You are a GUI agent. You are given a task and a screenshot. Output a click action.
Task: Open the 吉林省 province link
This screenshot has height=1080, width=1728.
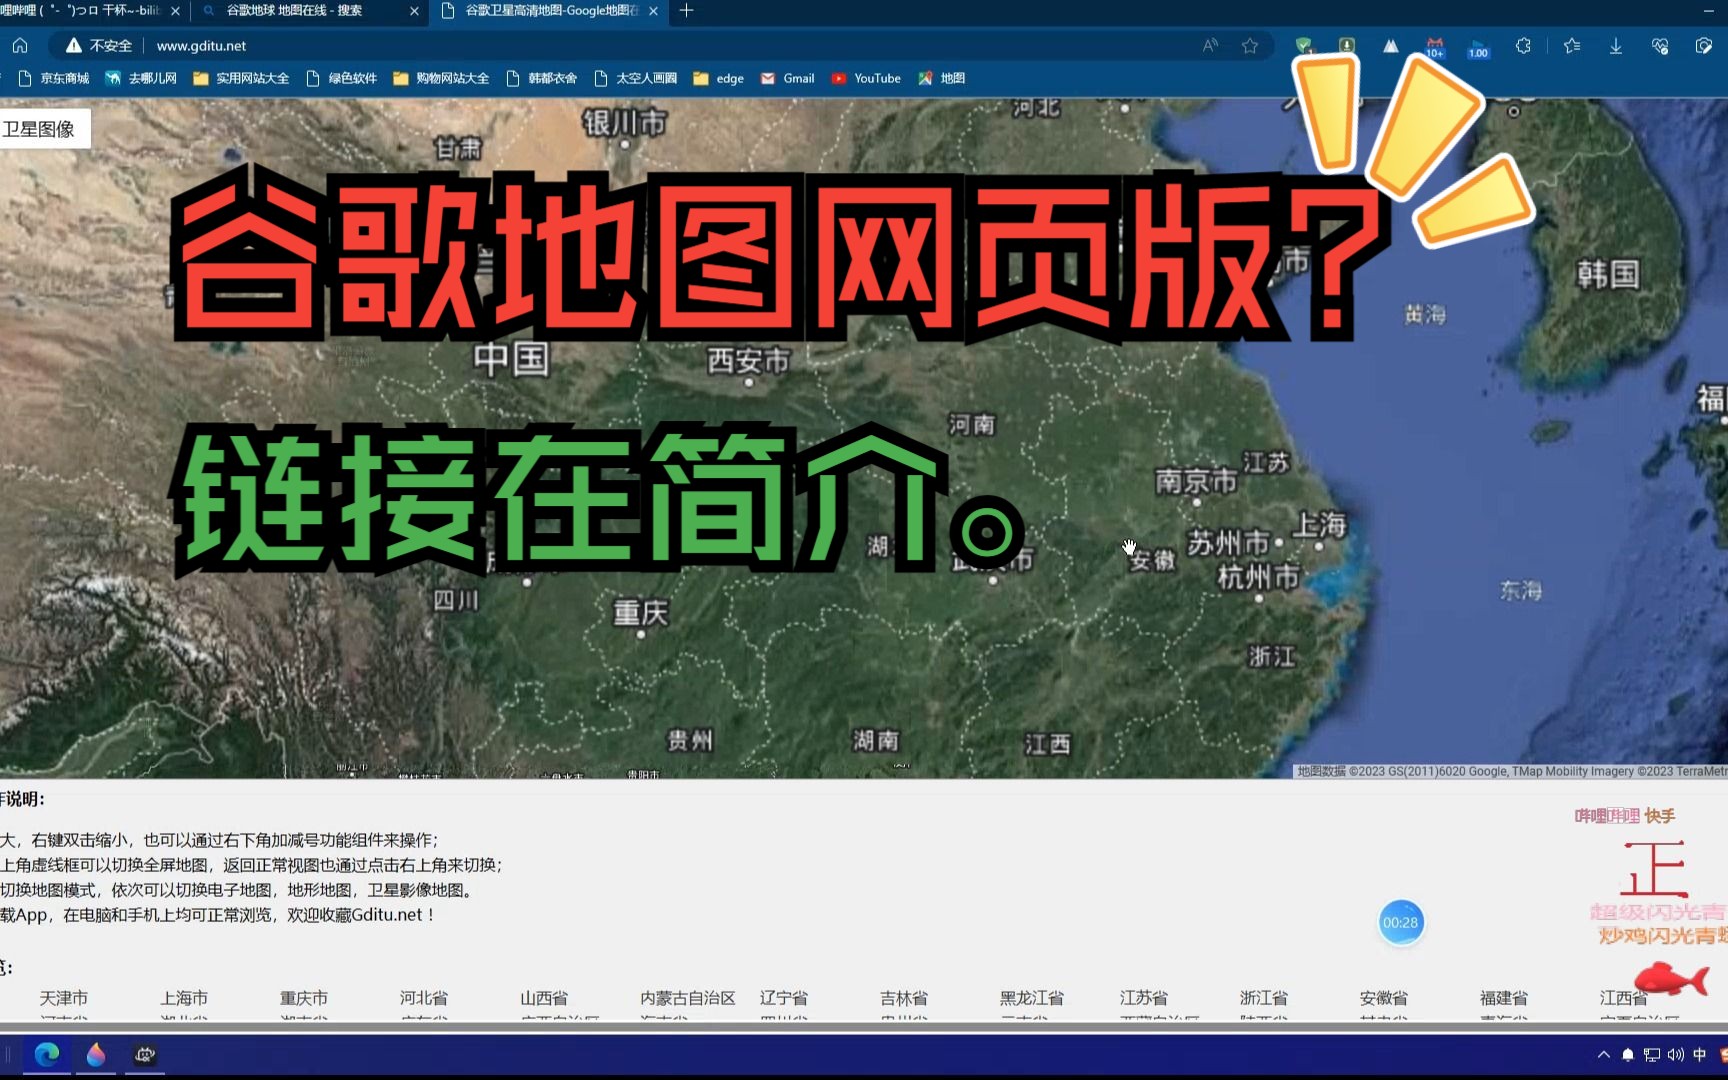tap(904, 998)
